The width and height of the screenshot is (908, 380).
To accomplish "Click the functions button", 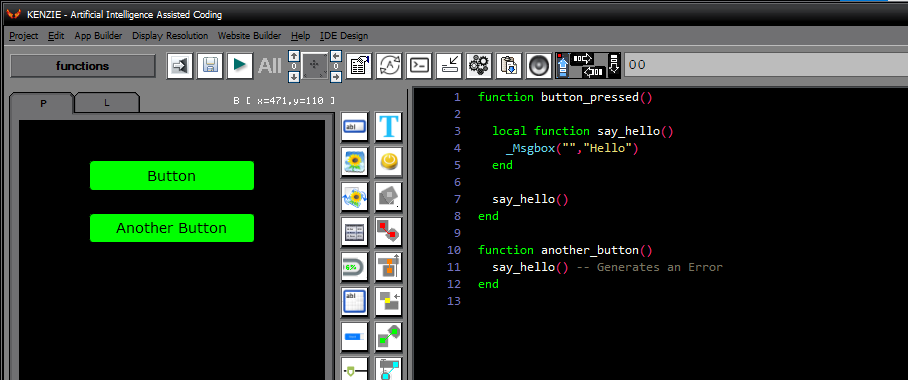I will click(x=83, y=66).
